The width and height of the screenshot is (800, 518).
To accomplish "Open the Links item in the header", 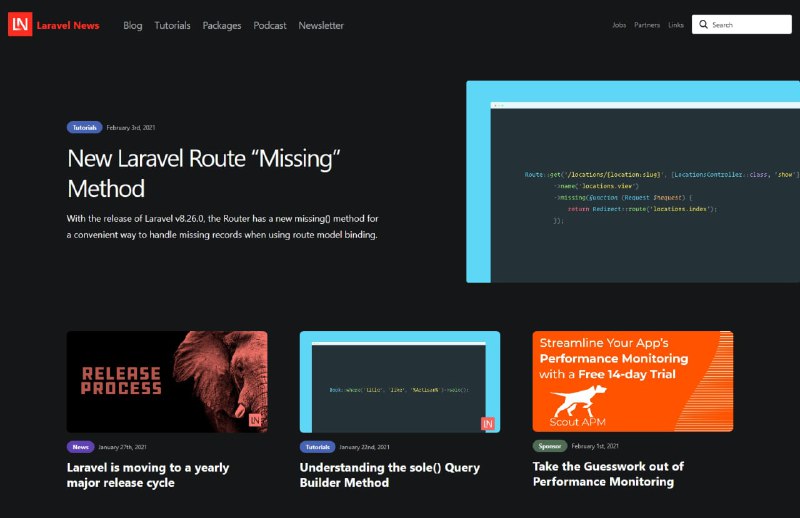I will tap(676, 25).
